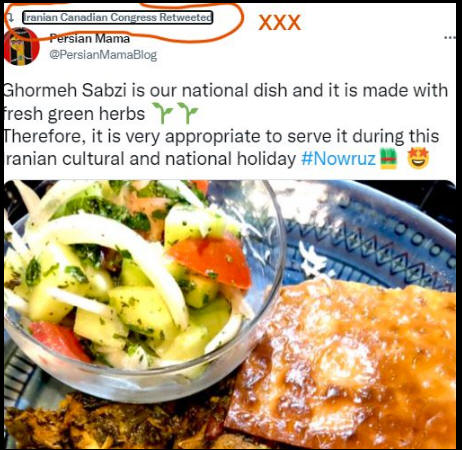462x450 pixels.
Task: Click the orange hand-drawn circle annotation
Action: coord(124,21)
